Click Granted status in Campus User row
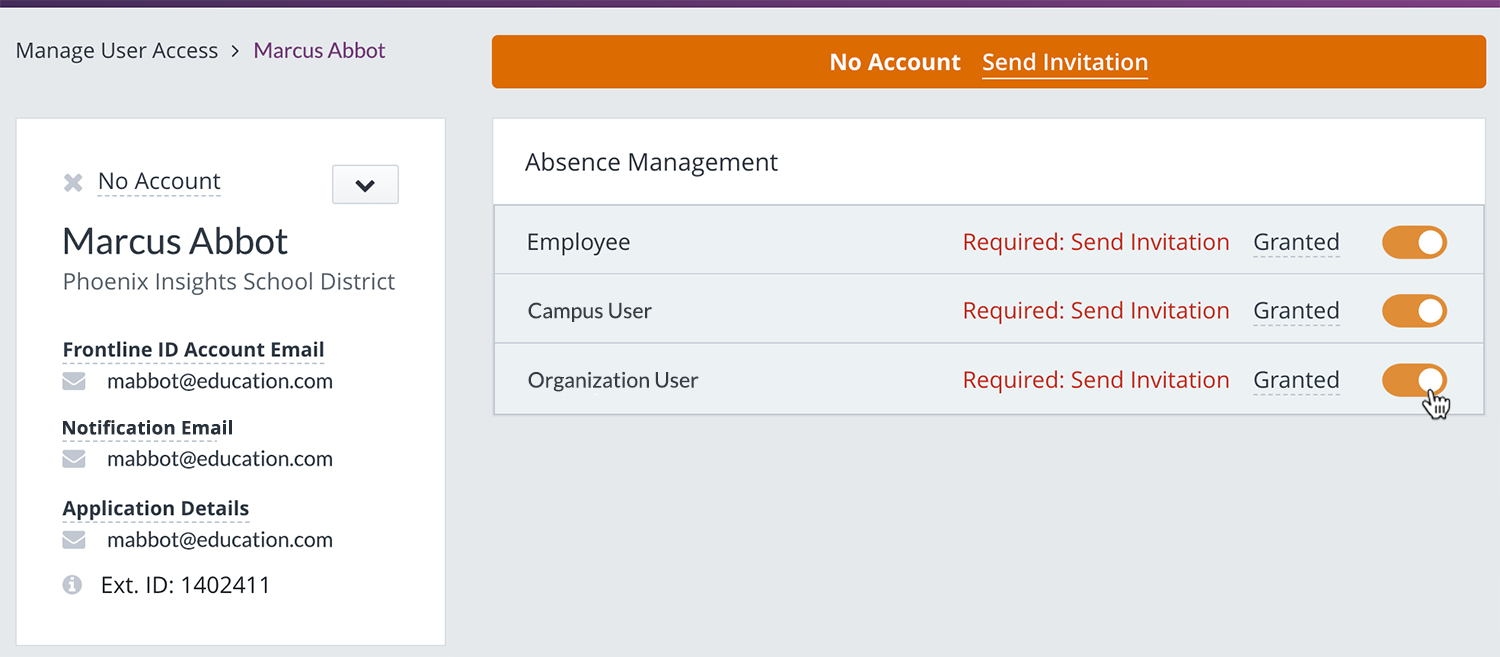The image size is (1500, 657). coord(1296,311)
